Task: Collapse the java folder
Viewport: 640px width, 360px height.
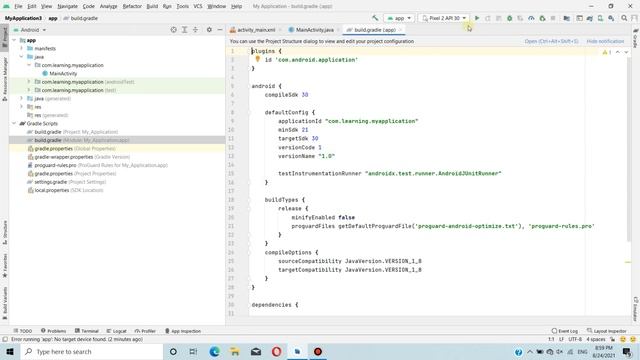Action: click(22, 57)
